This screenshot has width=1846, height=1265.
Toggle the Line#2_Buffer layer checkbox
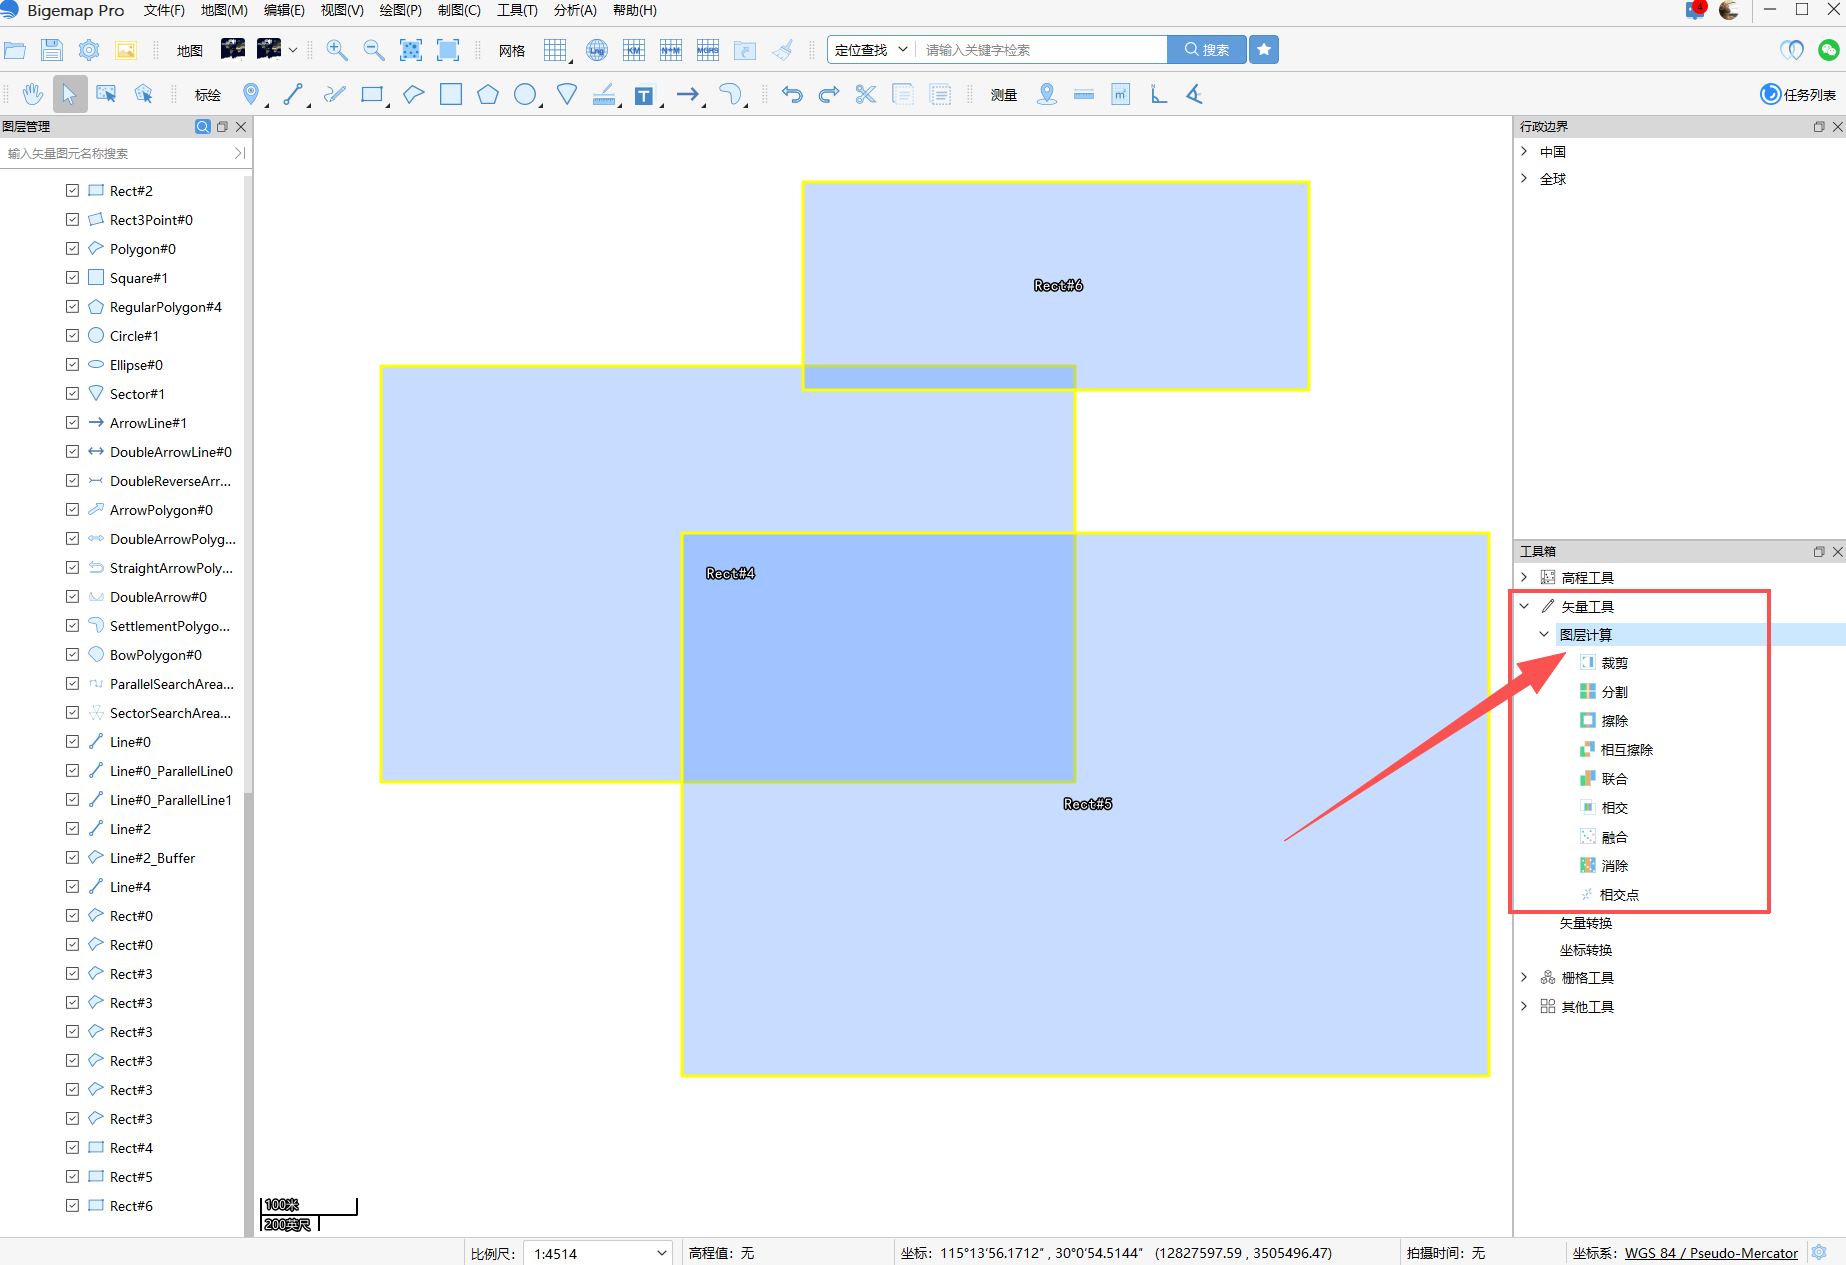point(73,857)
